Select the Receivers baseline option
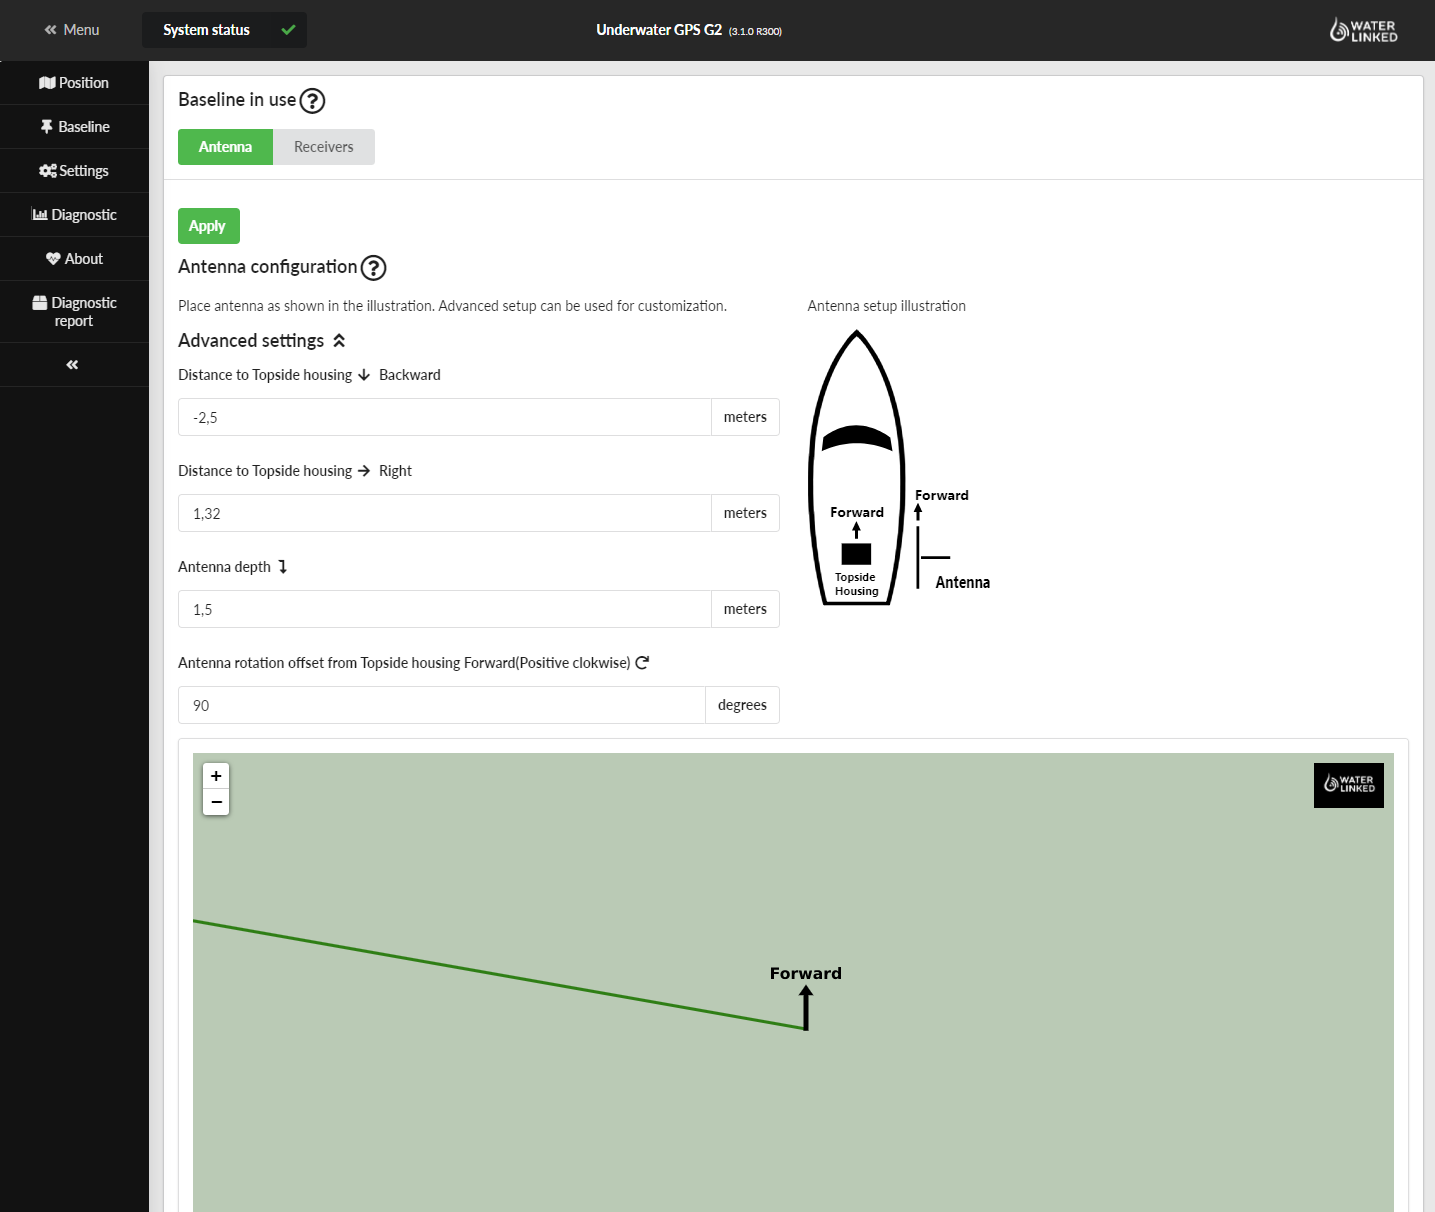The width and height of the screenshot is (1435, 1212). 324,147
